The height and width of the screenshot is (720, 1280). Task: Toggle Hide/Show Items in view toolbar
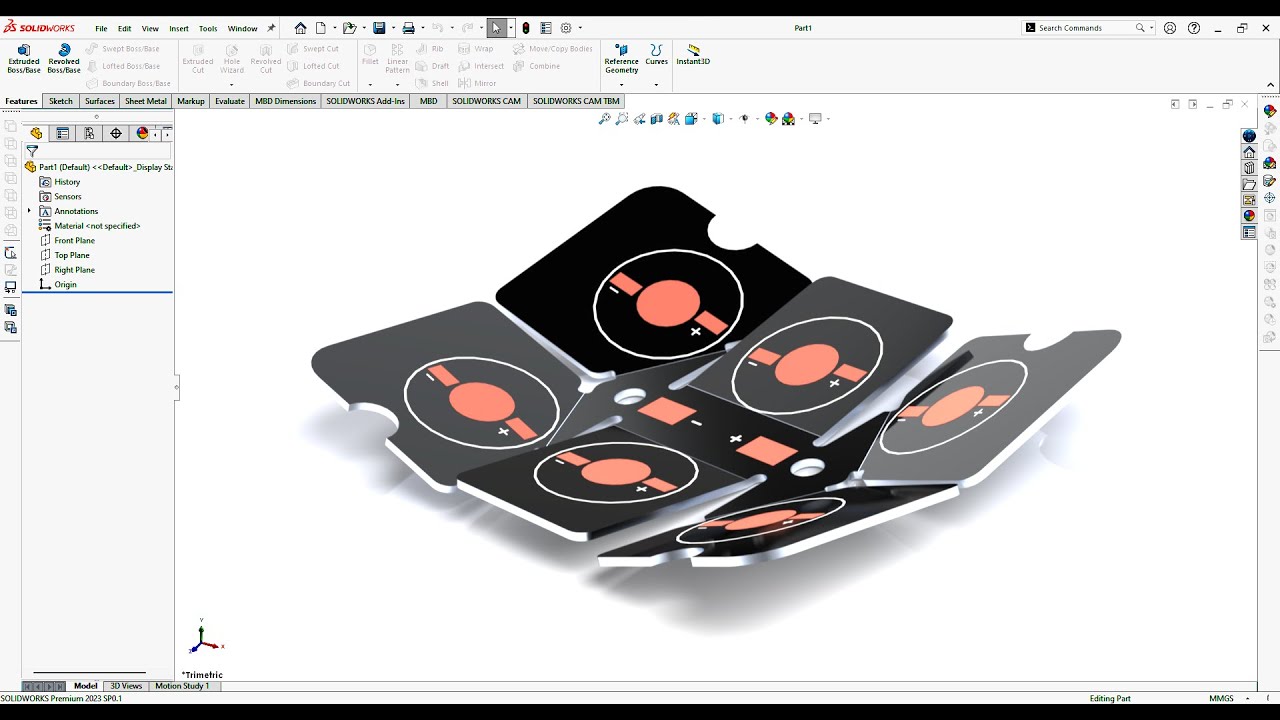[743, 119]
